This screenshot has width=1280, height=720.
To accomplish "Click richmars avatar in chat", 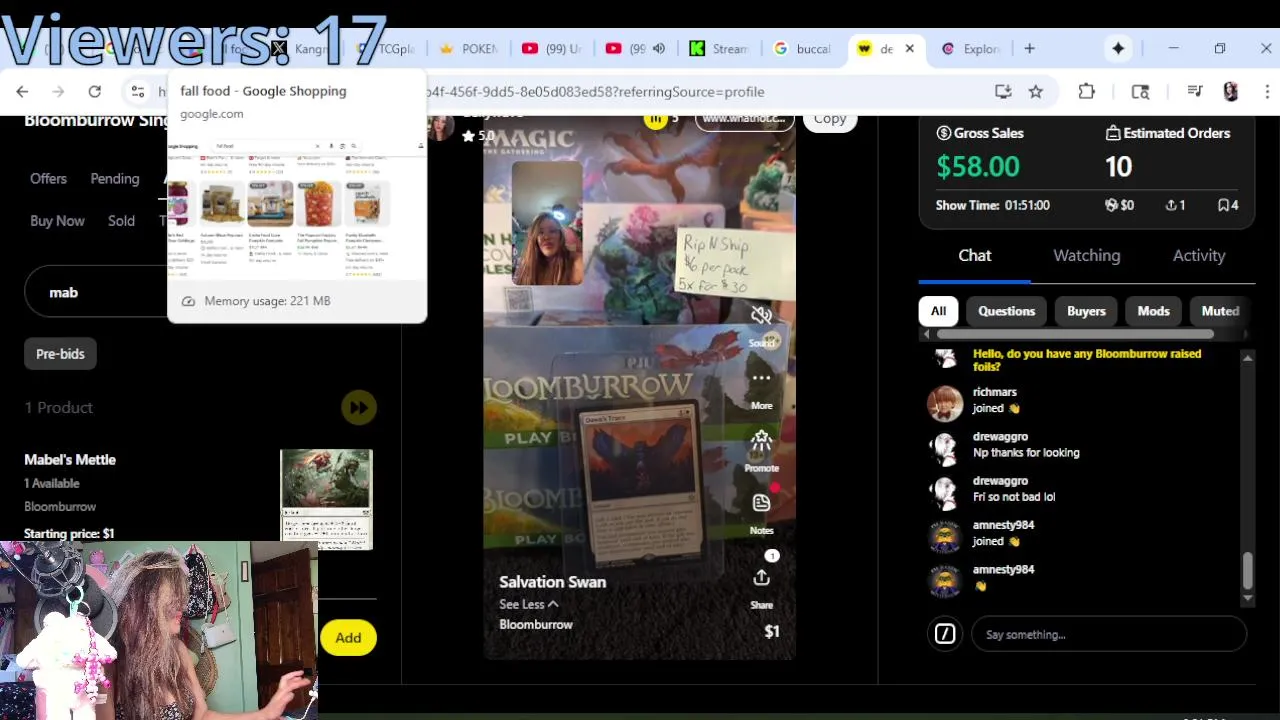I will coord(945,403).
